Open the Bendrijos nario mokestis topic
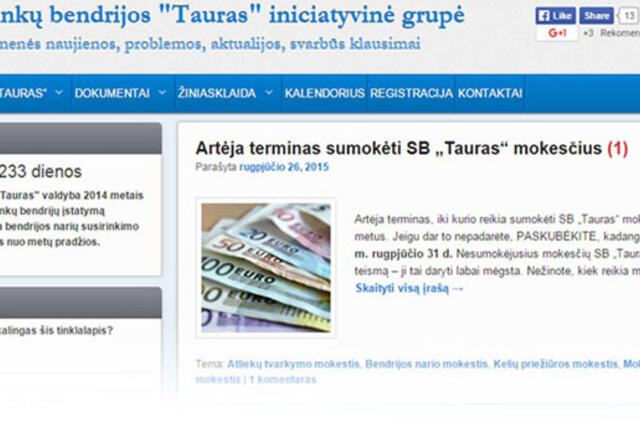The width and height of the screenshot is (640, 422). (426, 364)
